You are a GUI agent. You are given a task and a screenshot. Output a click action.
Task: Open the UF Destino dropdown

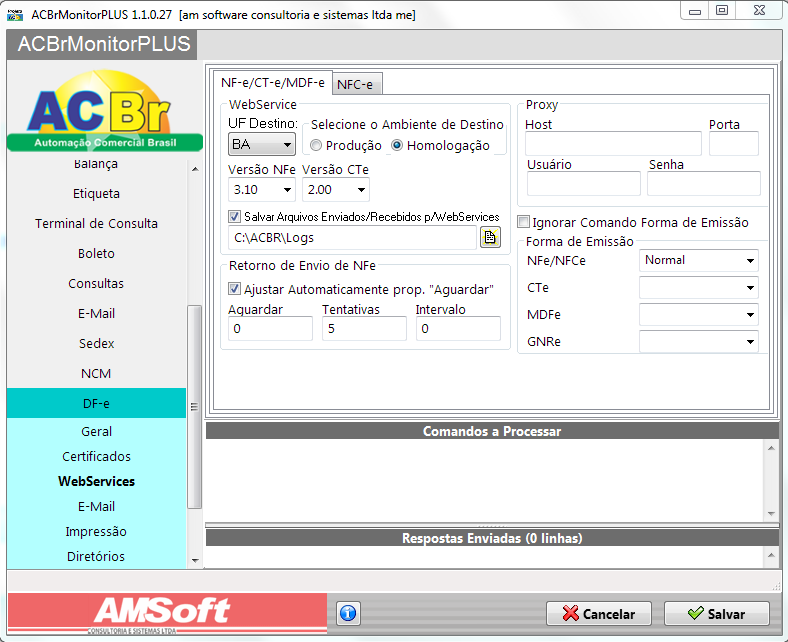coord(262,144)
